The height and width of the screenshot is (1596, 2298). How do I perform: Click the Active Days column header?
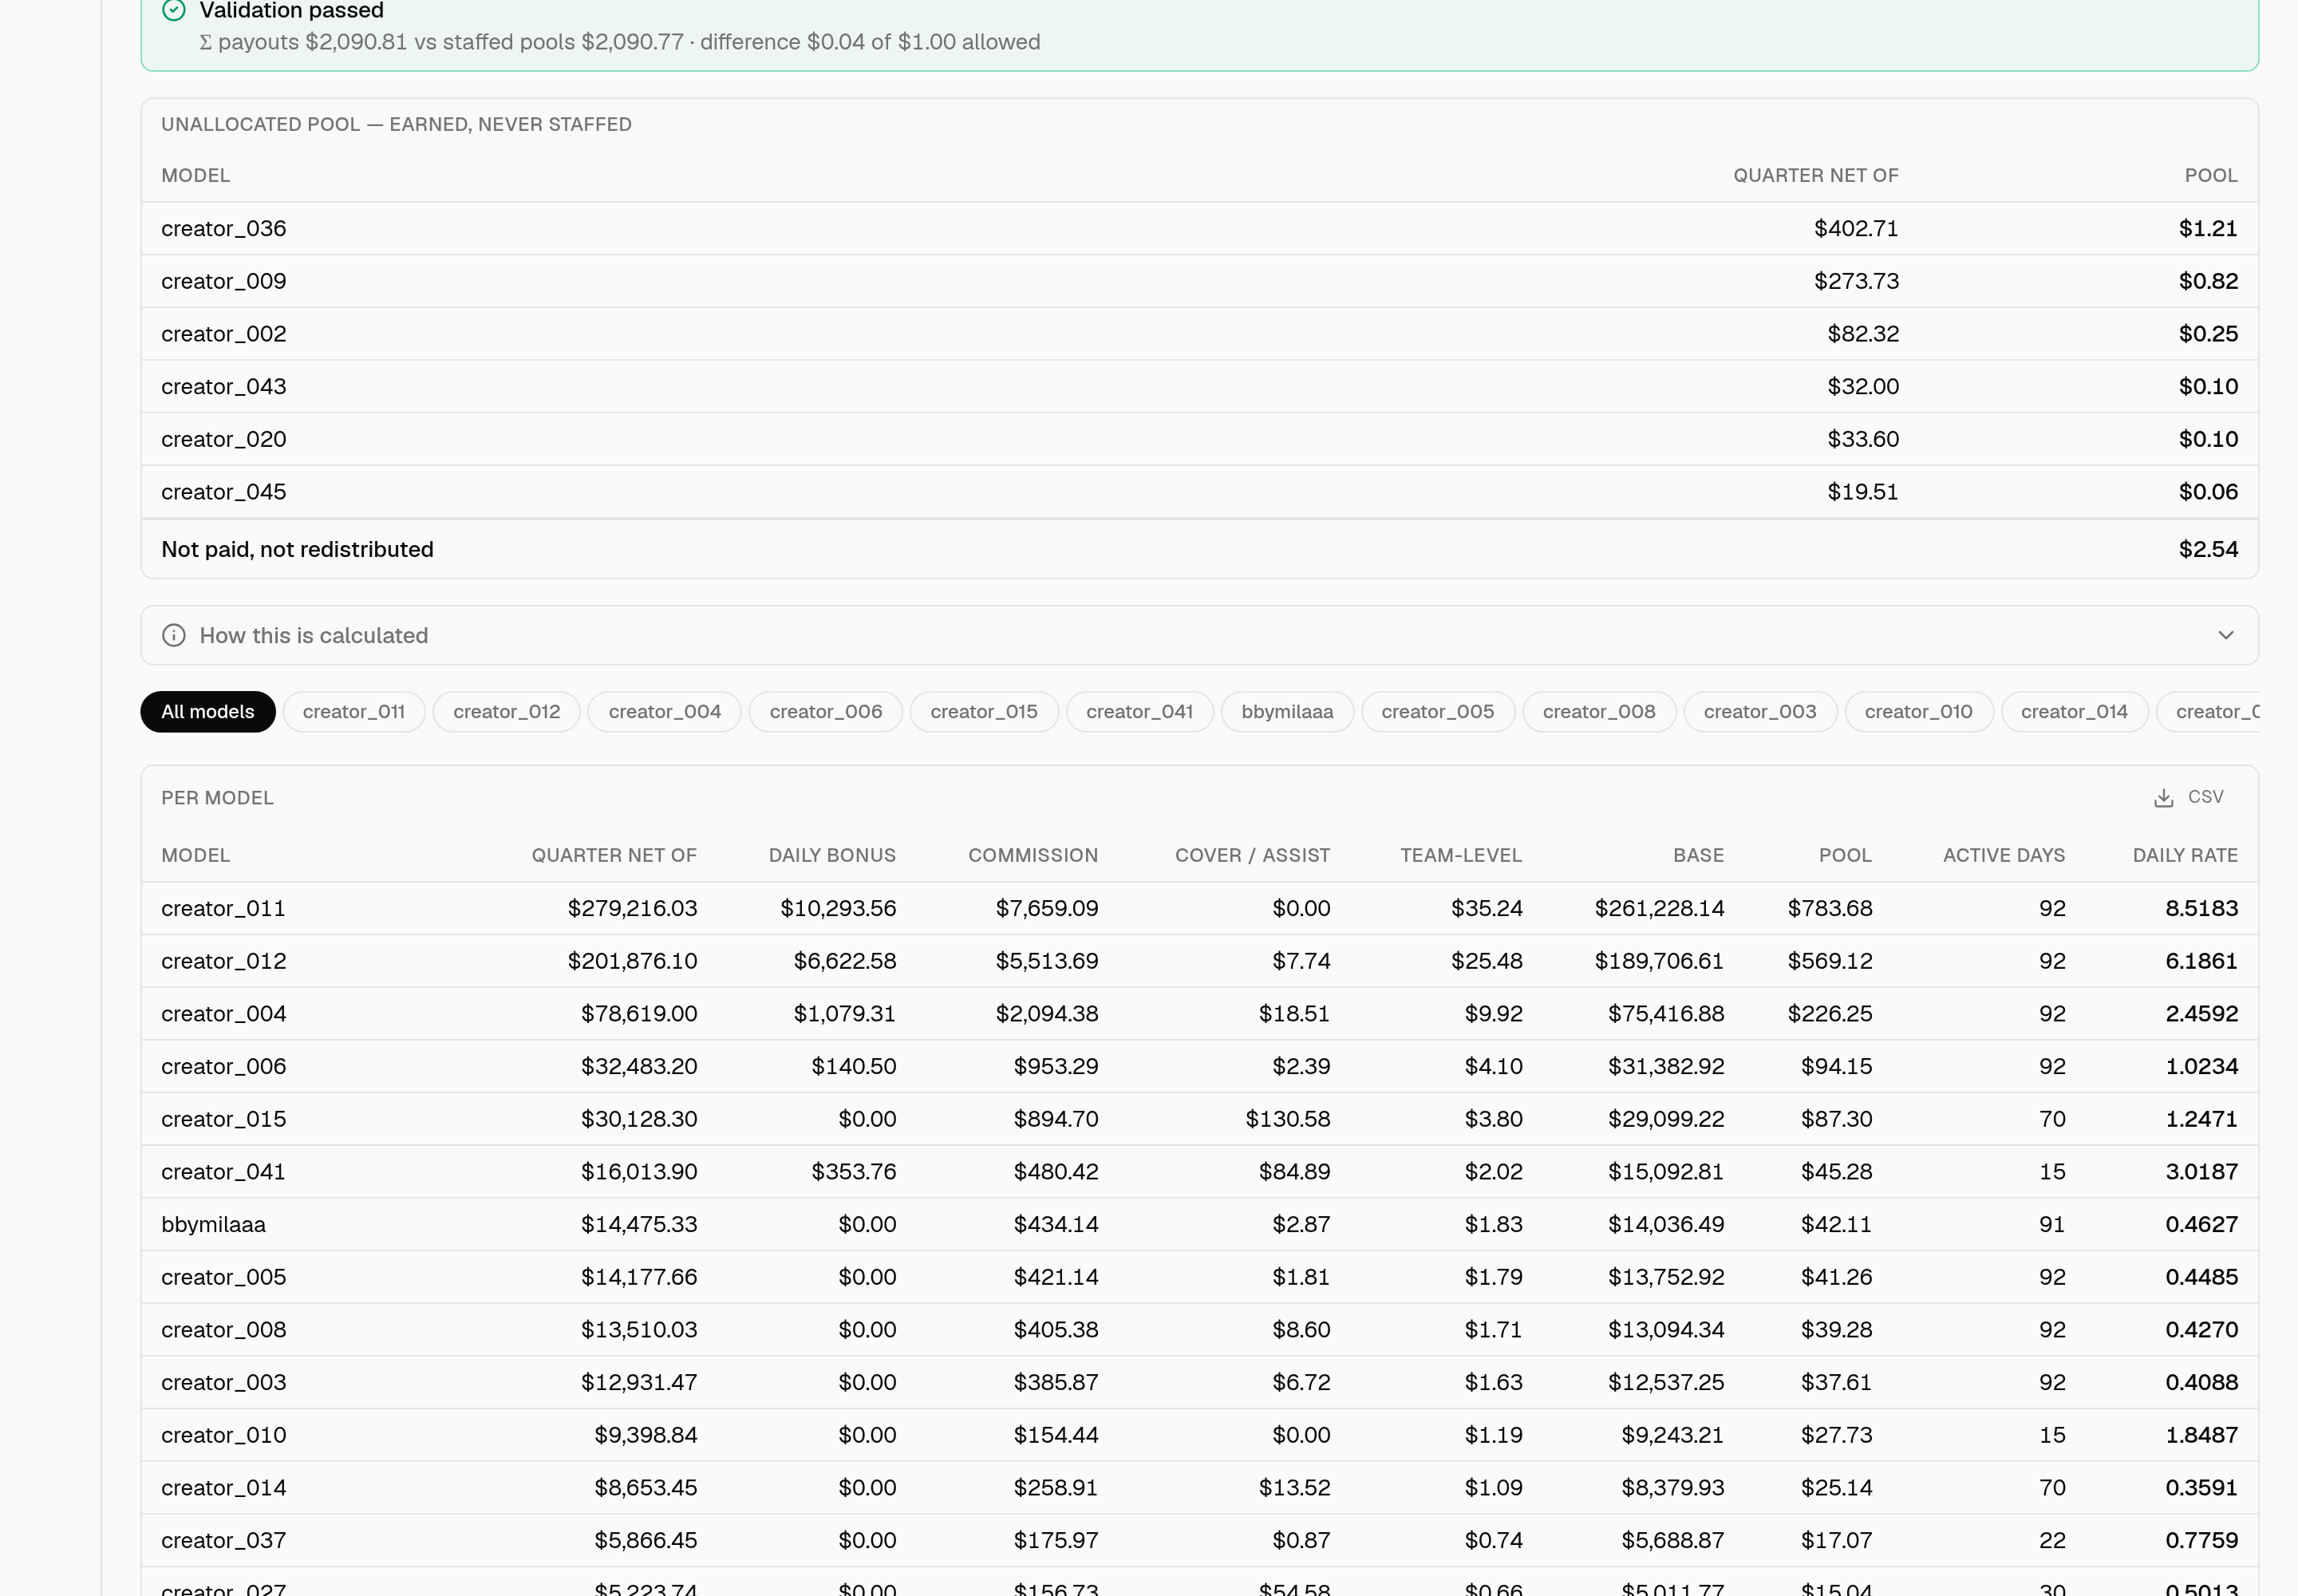2004,855
